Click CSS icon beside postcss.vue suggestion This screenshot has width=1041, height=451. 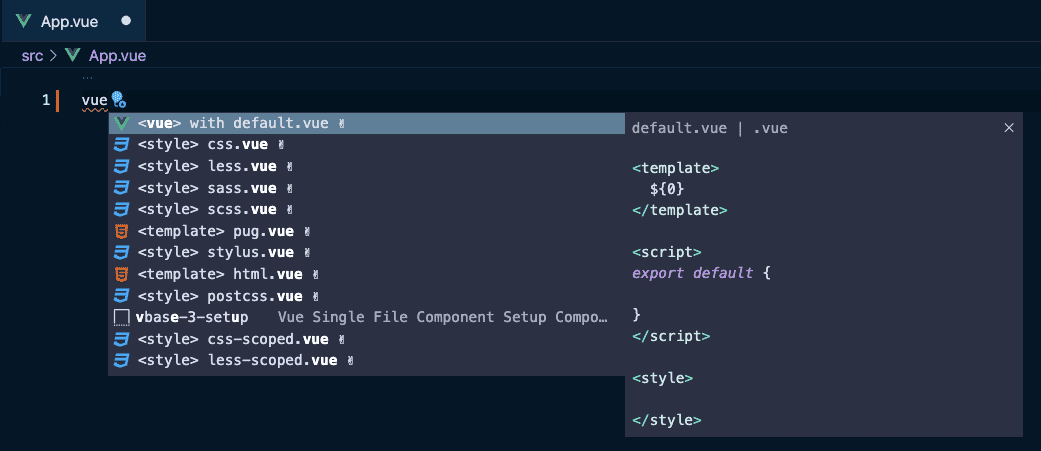coord(121,296)
